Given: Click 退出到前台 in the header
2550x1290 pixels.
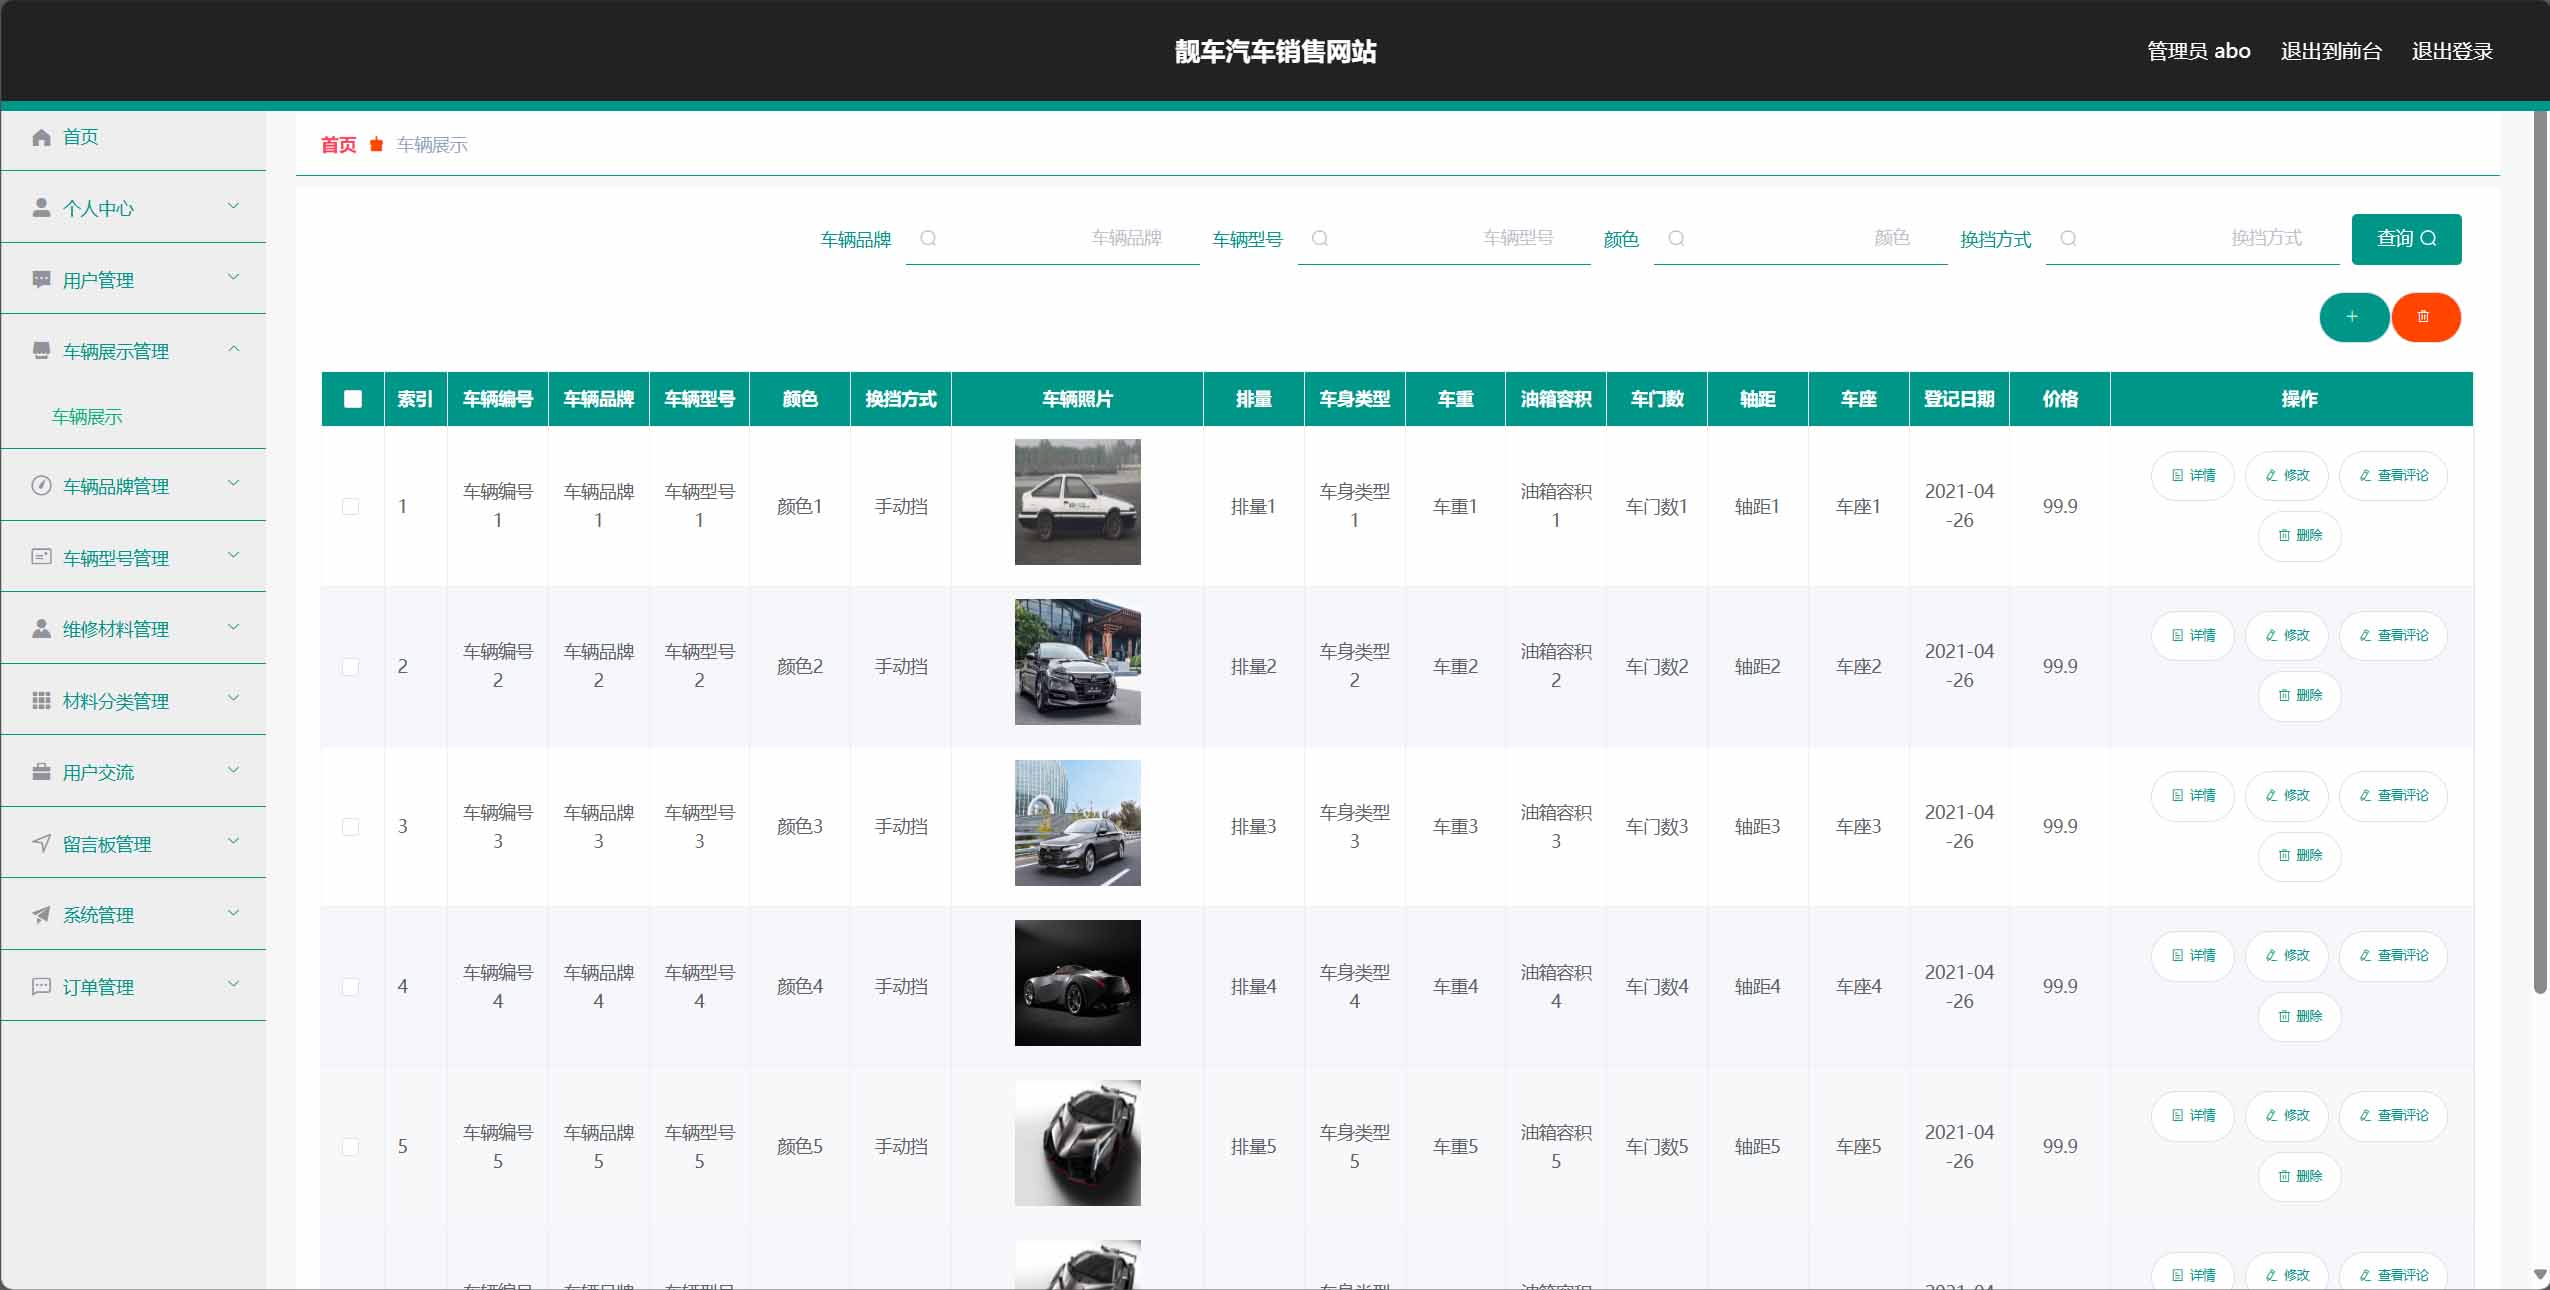Looking at the screenshot, I should pyautogui.click(x=2331, y=51).
